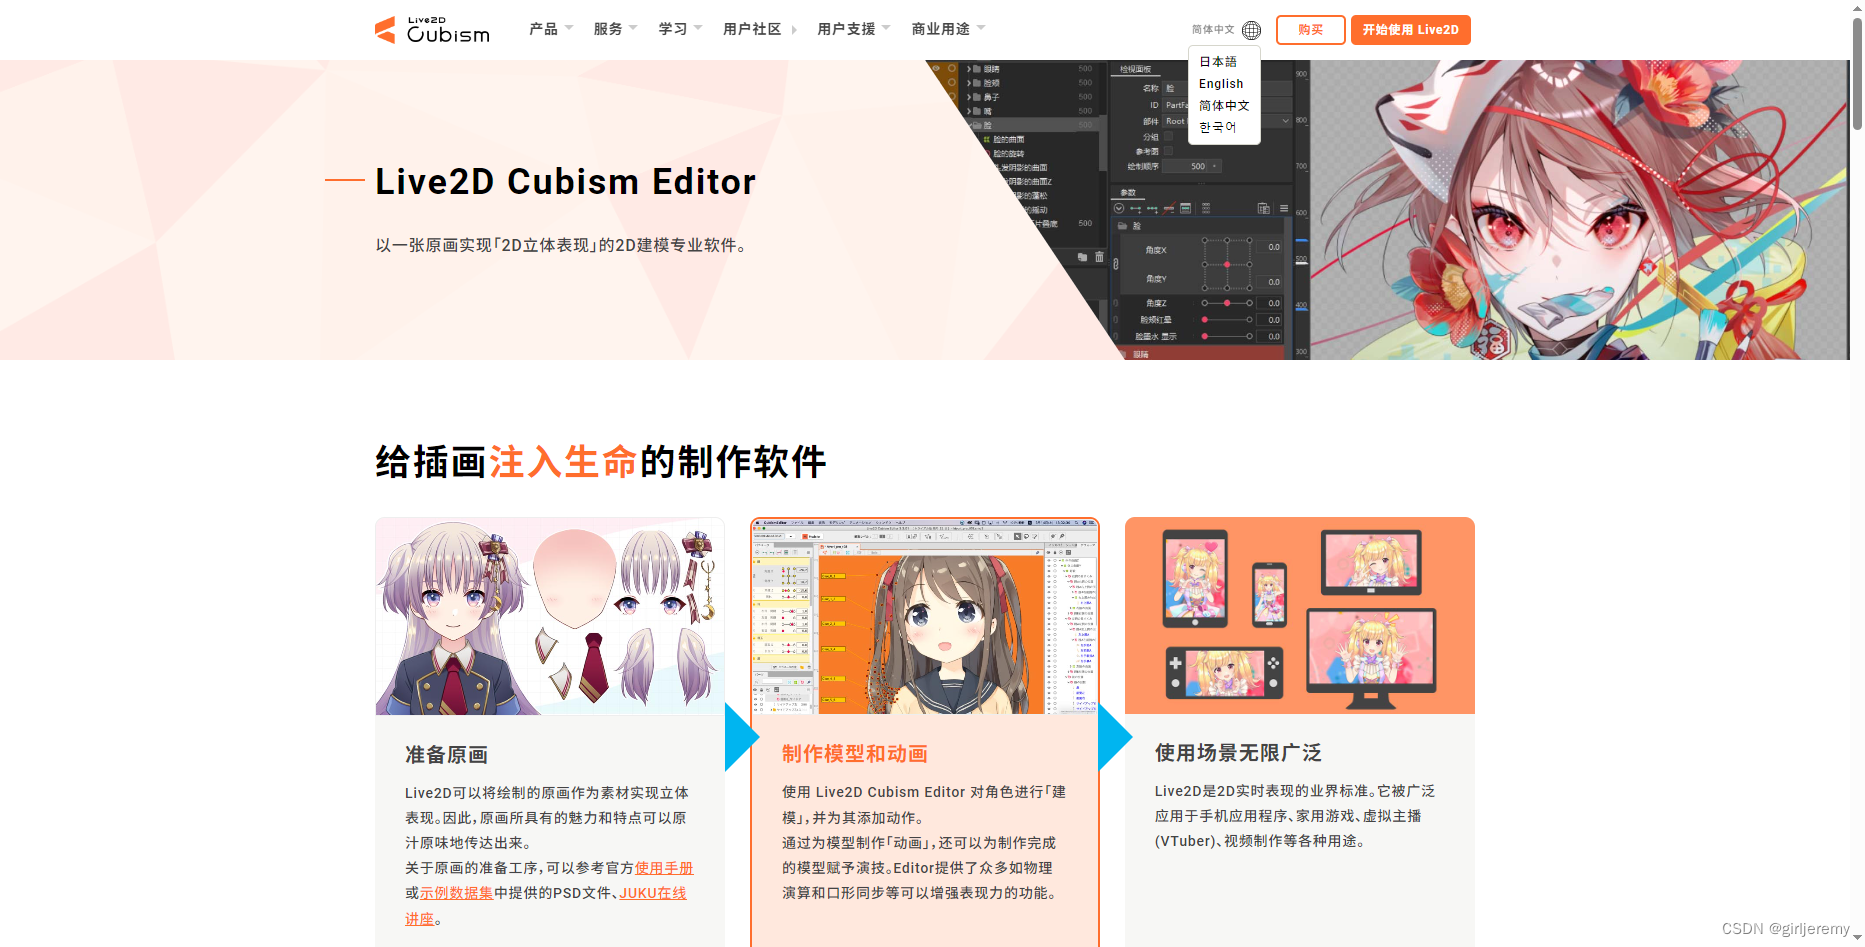Image resolution: width=1865 pixels, height=947 pixels.
Task: Click the Live2D Cubism Editor heading
Action: [566, 182]
